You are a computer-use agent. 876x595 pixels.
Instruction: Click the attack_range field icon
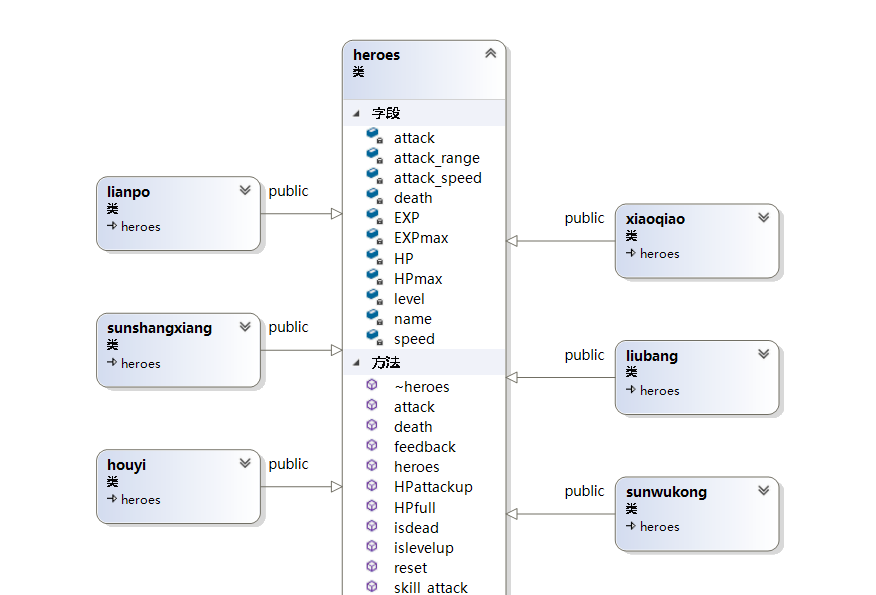(374, 156)
